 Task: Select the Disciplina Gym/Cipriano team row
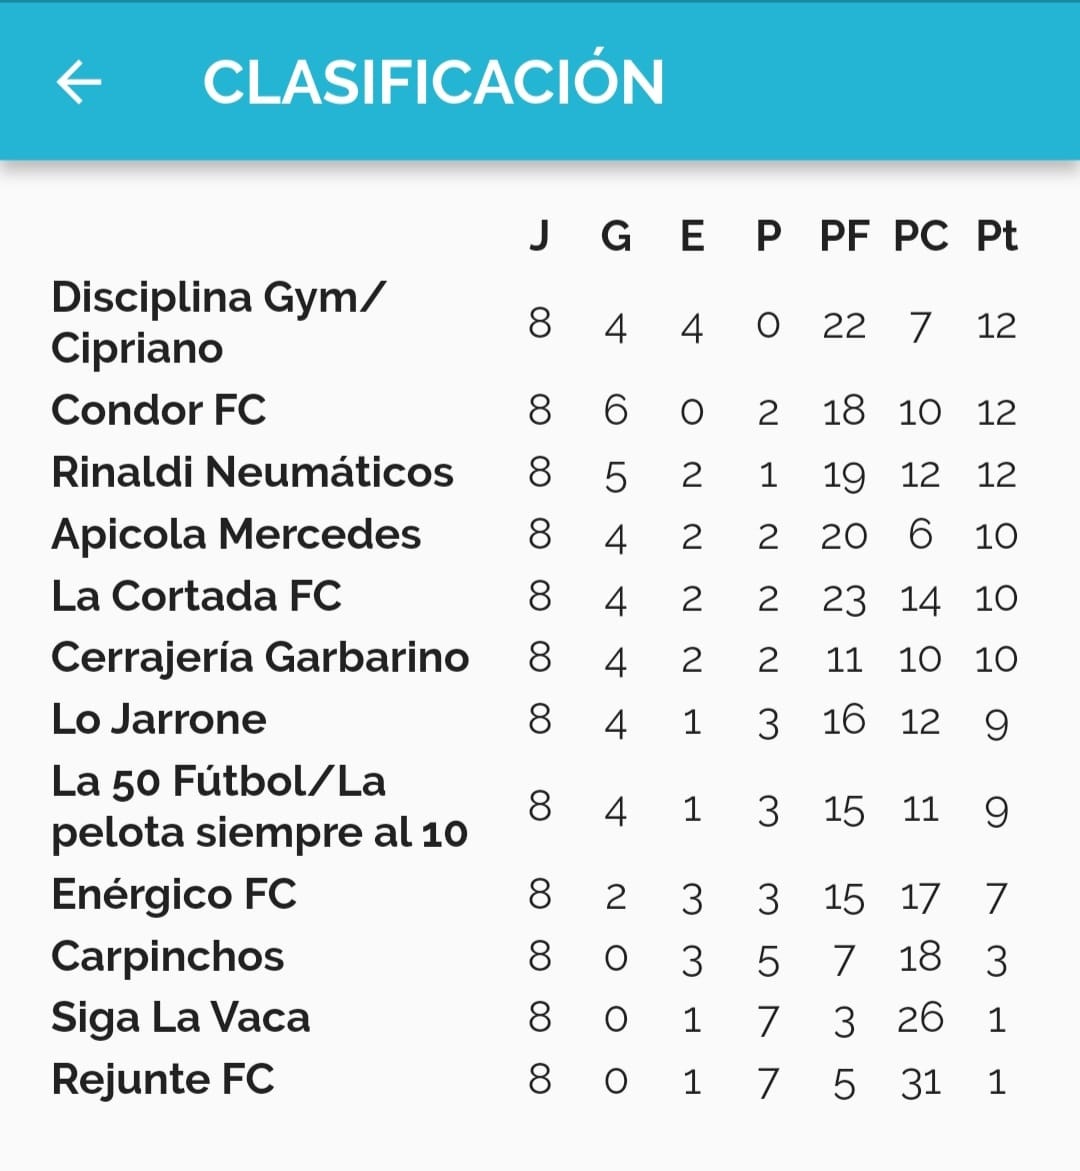(218, 323)
